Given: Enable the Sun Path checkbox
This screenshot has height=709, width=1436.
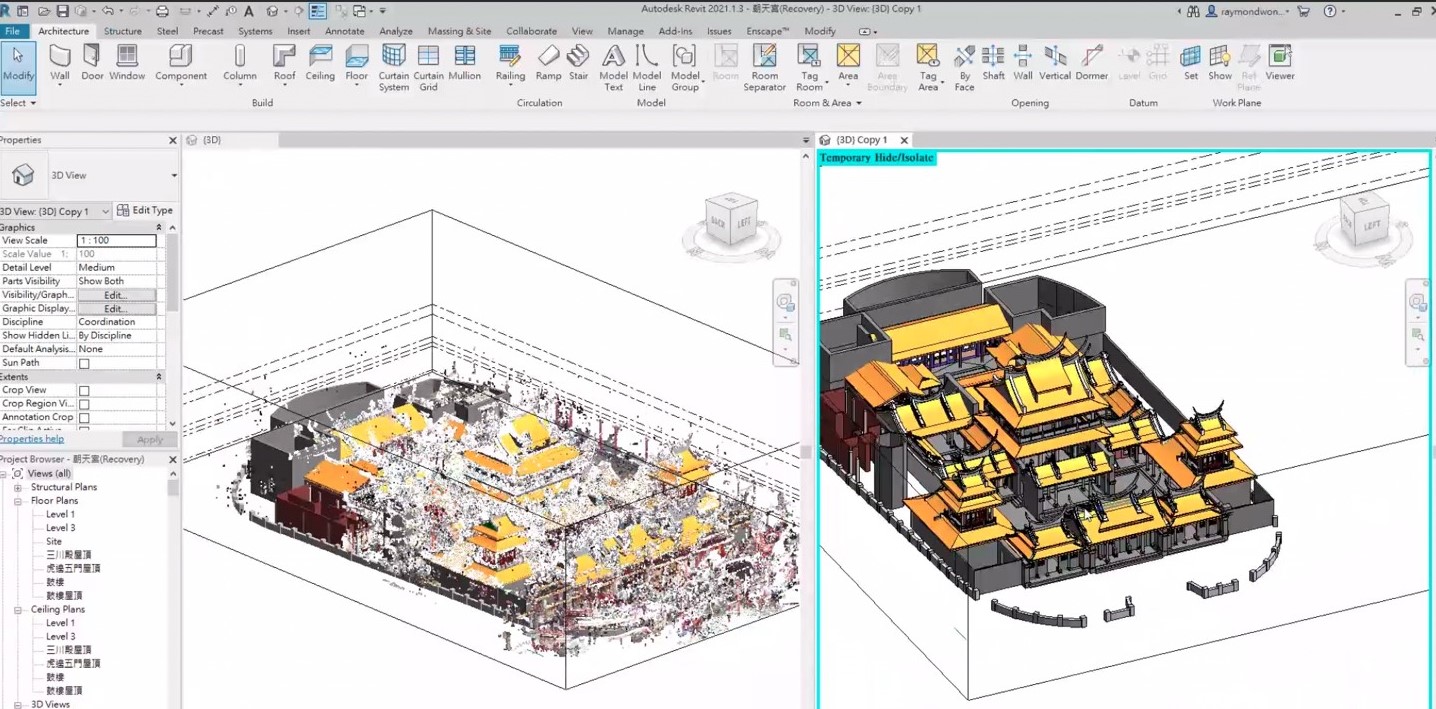Looking at the screenshot, I should click(84, 364).
